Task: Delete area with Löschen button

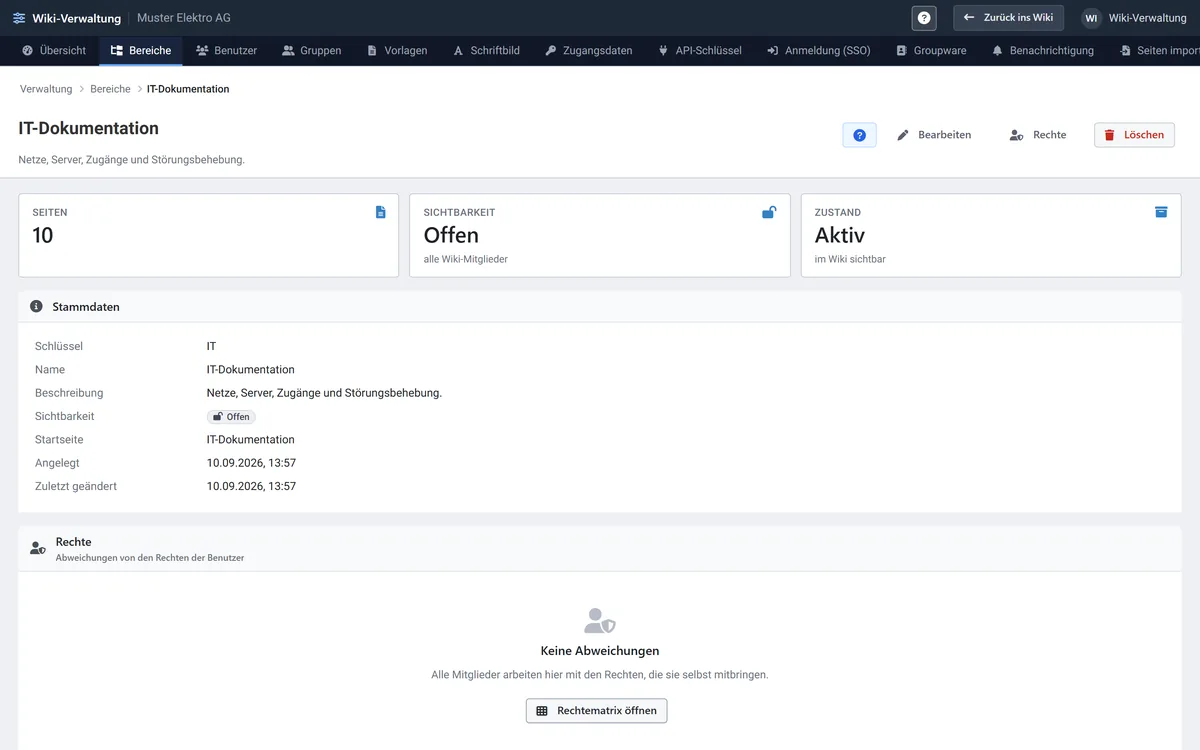Action: coord(1134,135)
